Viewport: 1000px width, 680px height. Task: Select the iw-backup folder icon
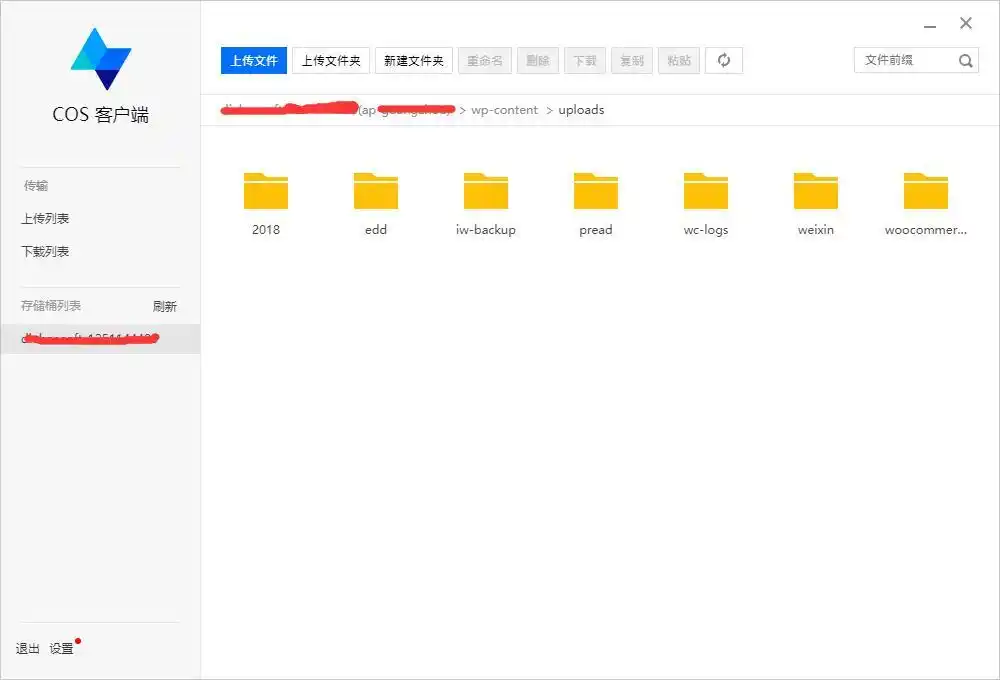coord(486,191)
